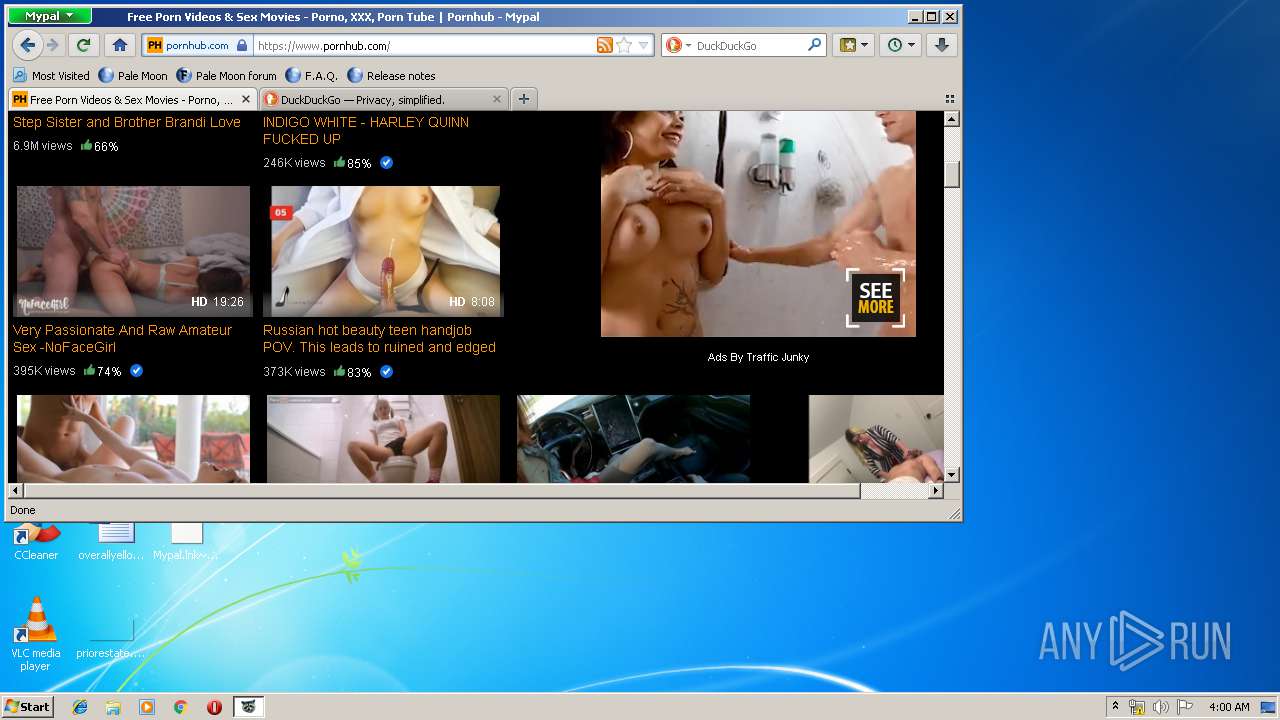Open the volume tray icon

pos(1161,707)
